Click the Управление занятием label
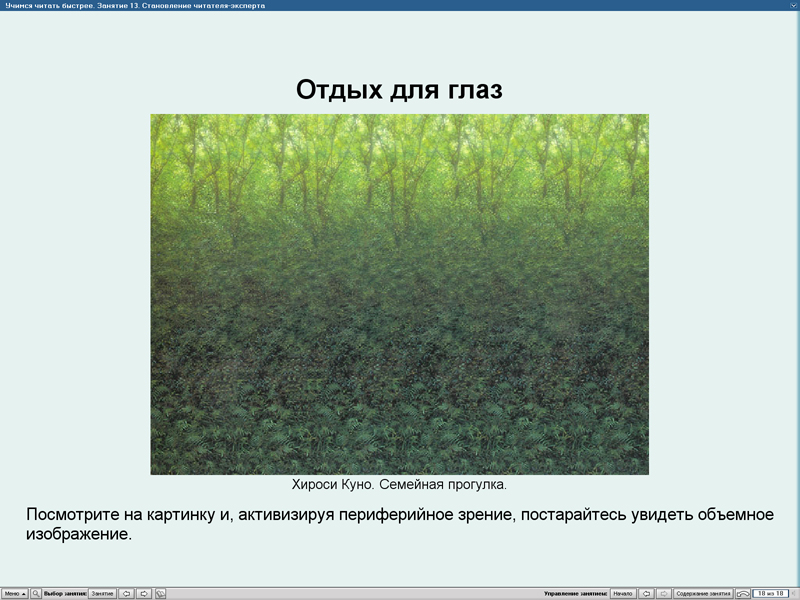 click(x=576, y=594)
